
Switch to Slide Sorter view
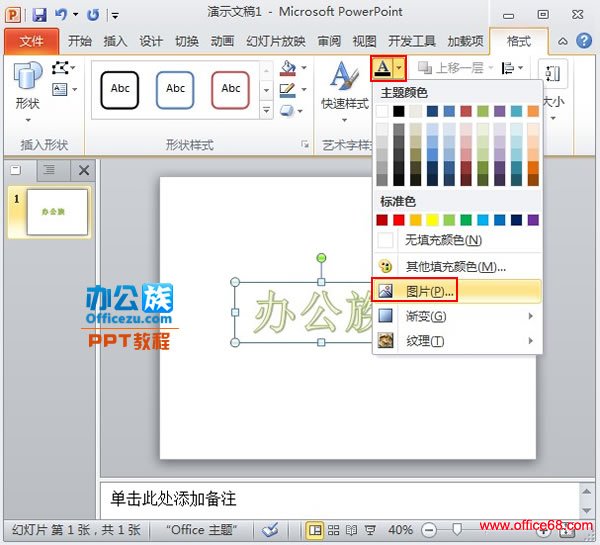(333, 530)
